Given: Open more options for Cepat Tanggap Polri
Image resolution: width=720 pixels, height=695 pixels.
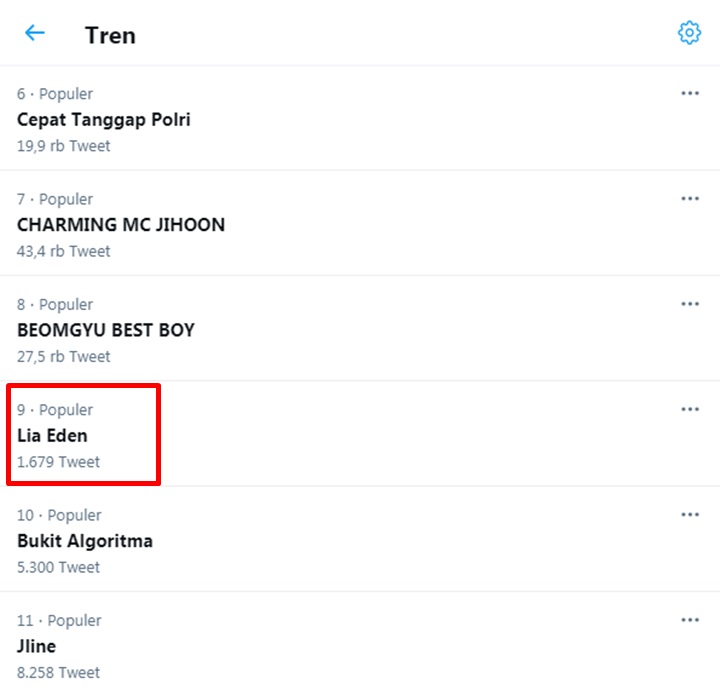Looking at the screenshot, I should 689,93.
